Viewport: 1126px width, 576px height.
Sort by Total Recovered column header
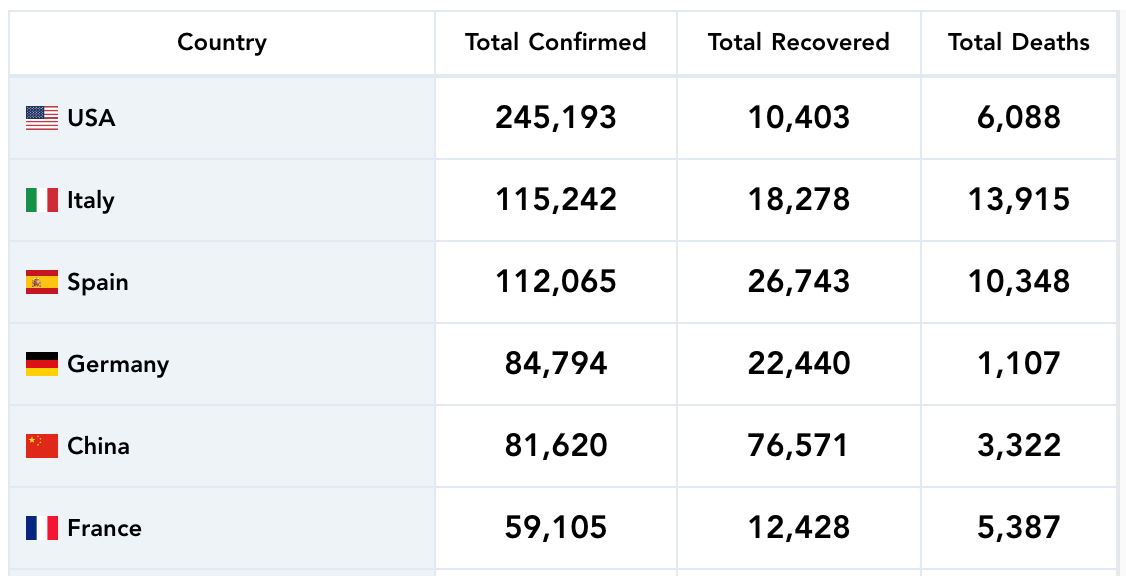tap(798, 42)
